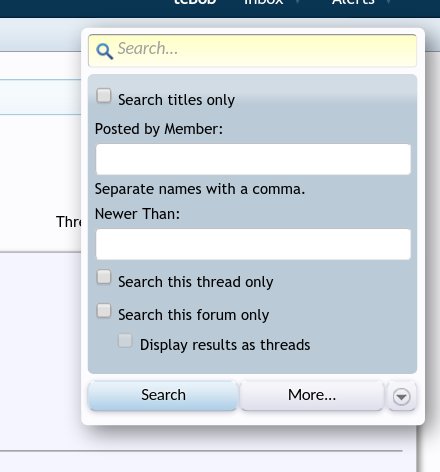Open the Inbox menu in the top bar
The width and height of the screenshot is (440, 472).
(x=264, y=3)
